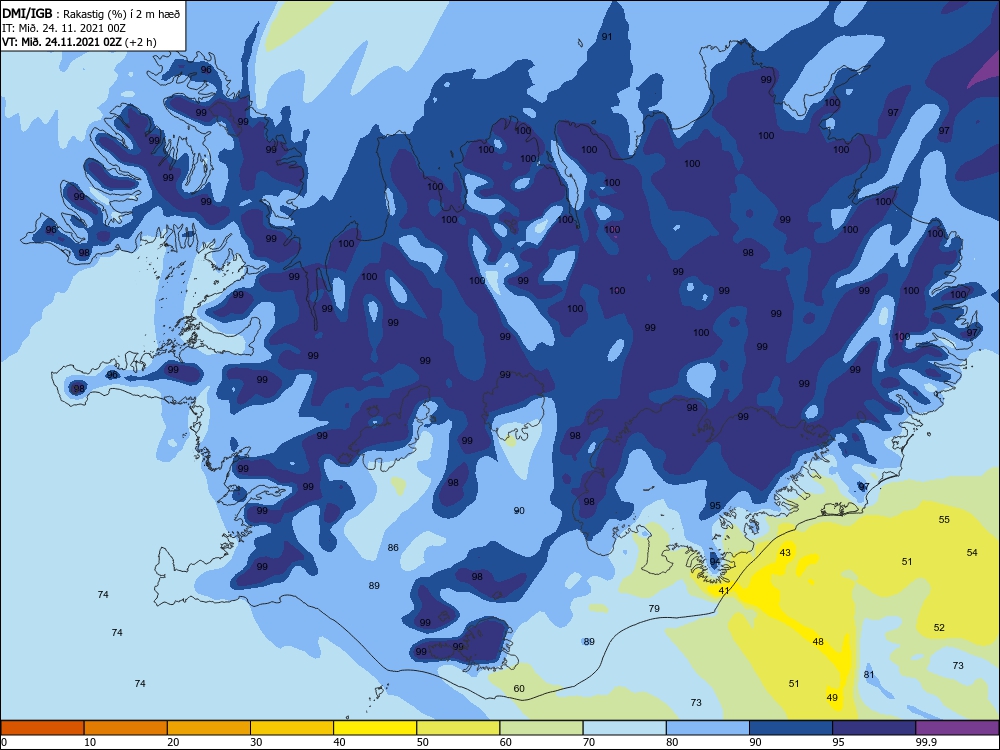Pick the pale blue 70–80 legend swatch

tap(624, 728)
